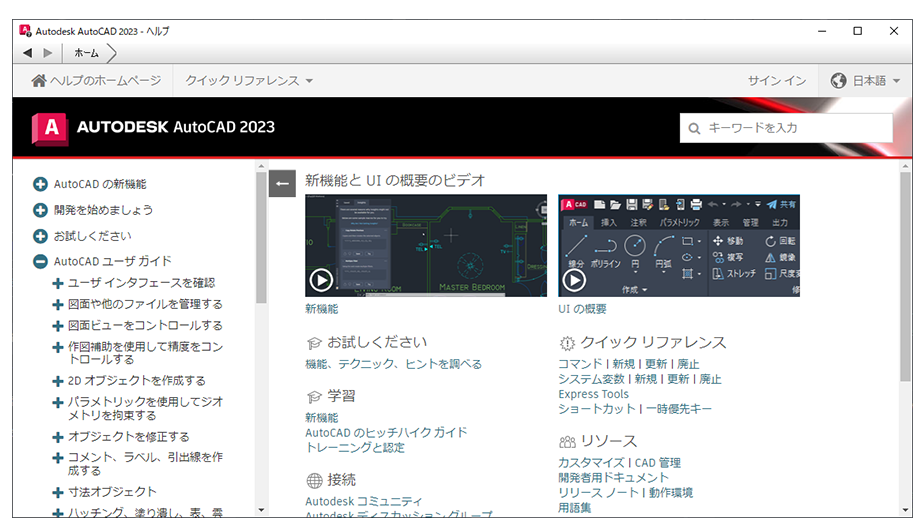Open トレーニングと認定 link
The height and width of the screenshot is (531, 922).
point(355,447)
